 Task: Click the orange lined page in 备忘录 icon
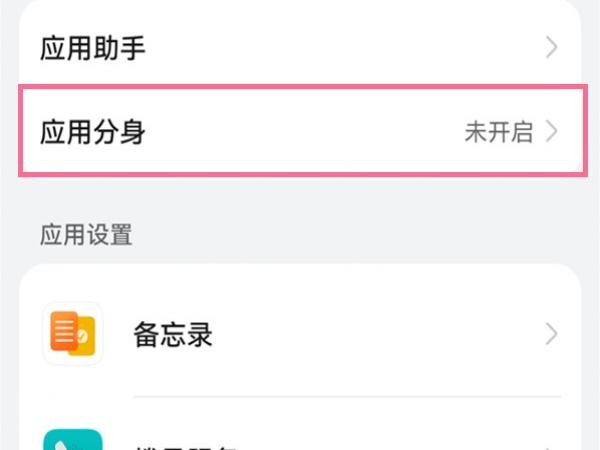pos(64,331)
